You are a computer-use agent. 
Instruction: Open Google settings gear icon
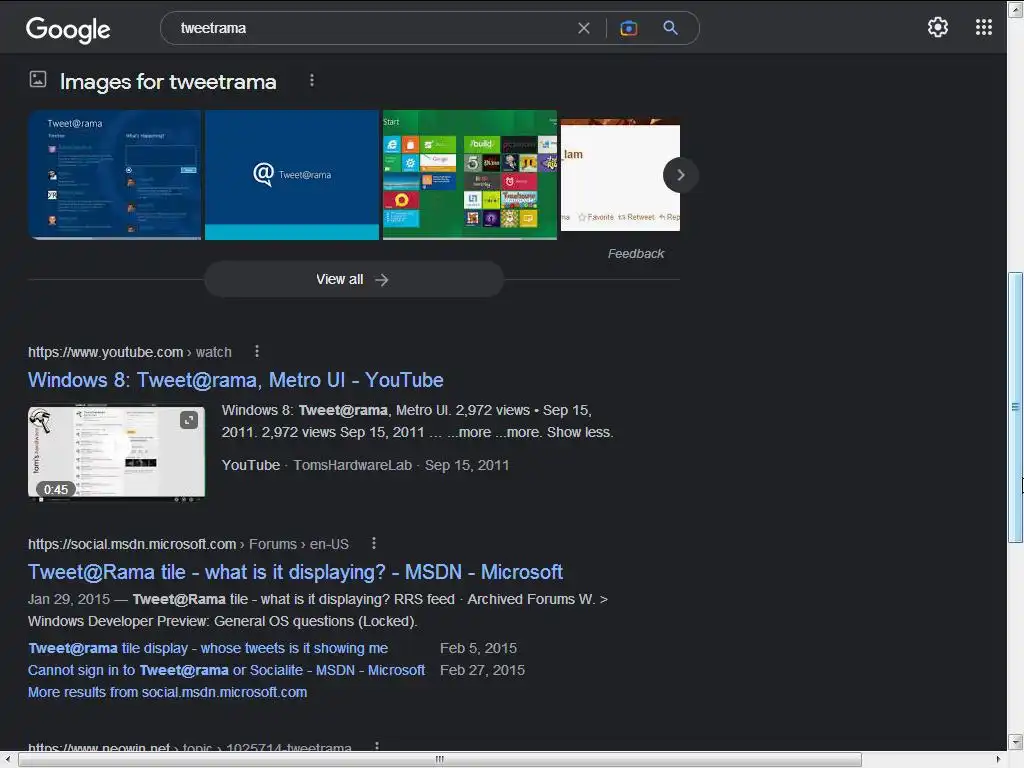click(938, 27)
